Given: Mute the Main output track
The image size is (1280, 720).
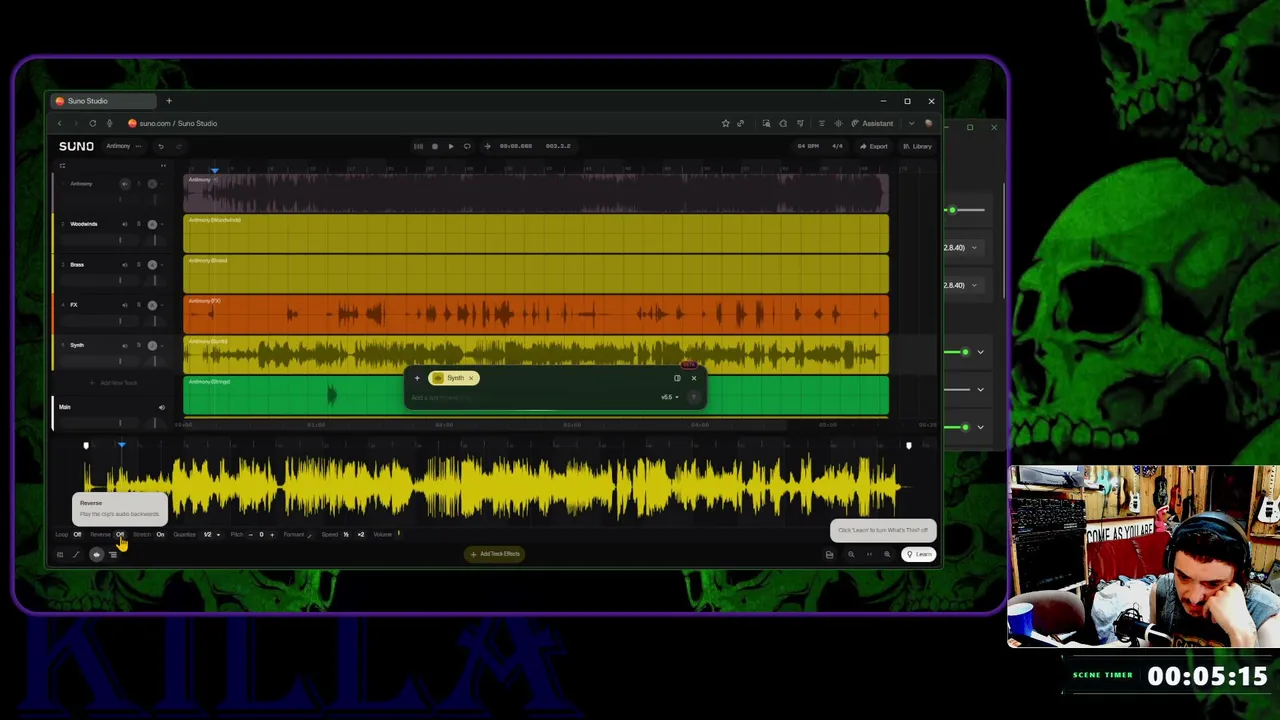Looking at the screenshot, I should pos(161,407).
